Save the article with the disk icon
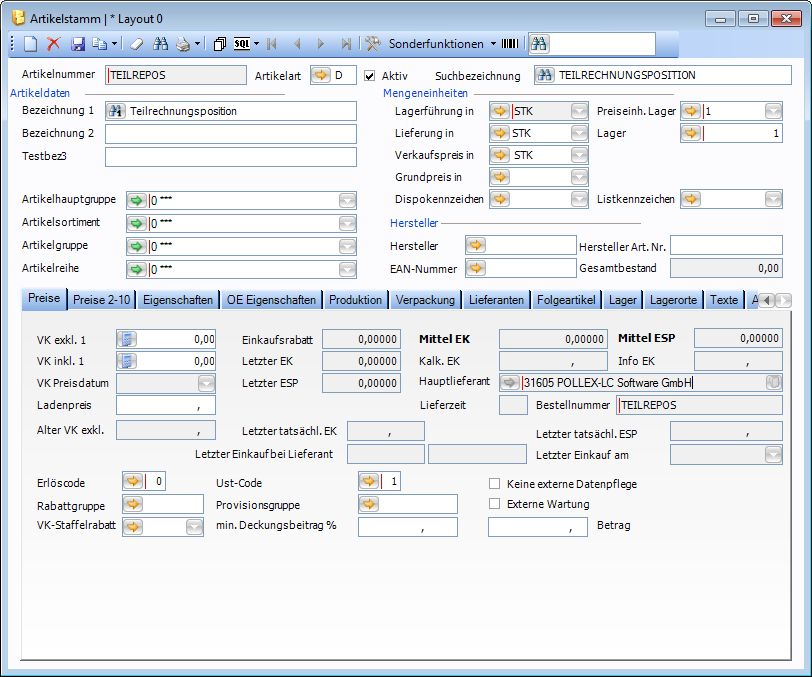Viewport: 812px width, 677px height. [76, 44]
